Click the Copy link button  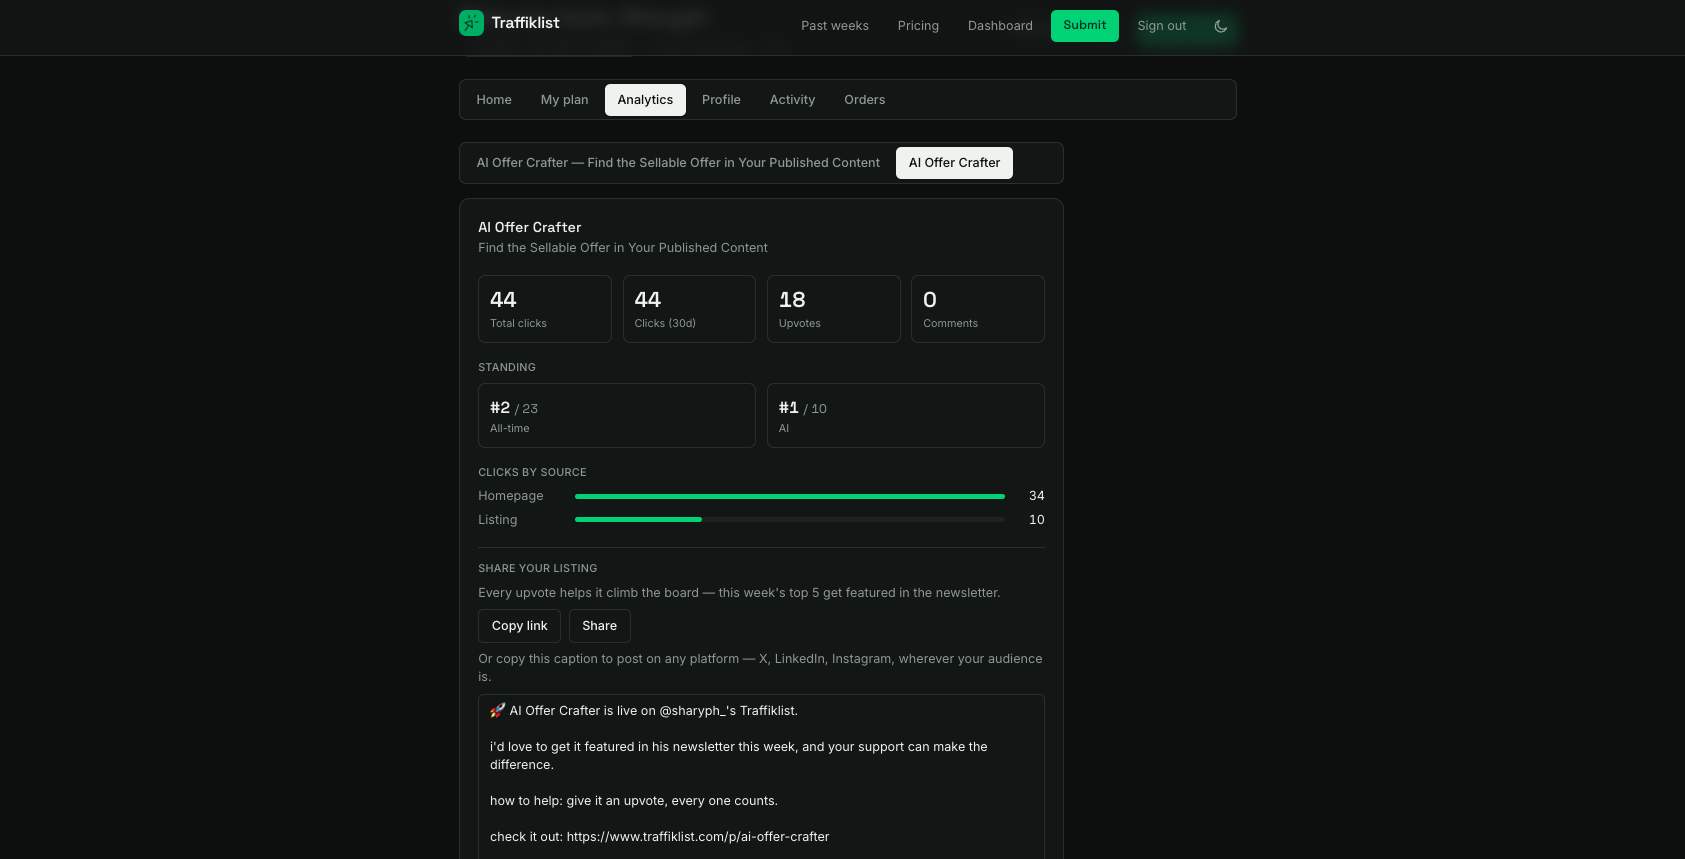coord(520,626)
